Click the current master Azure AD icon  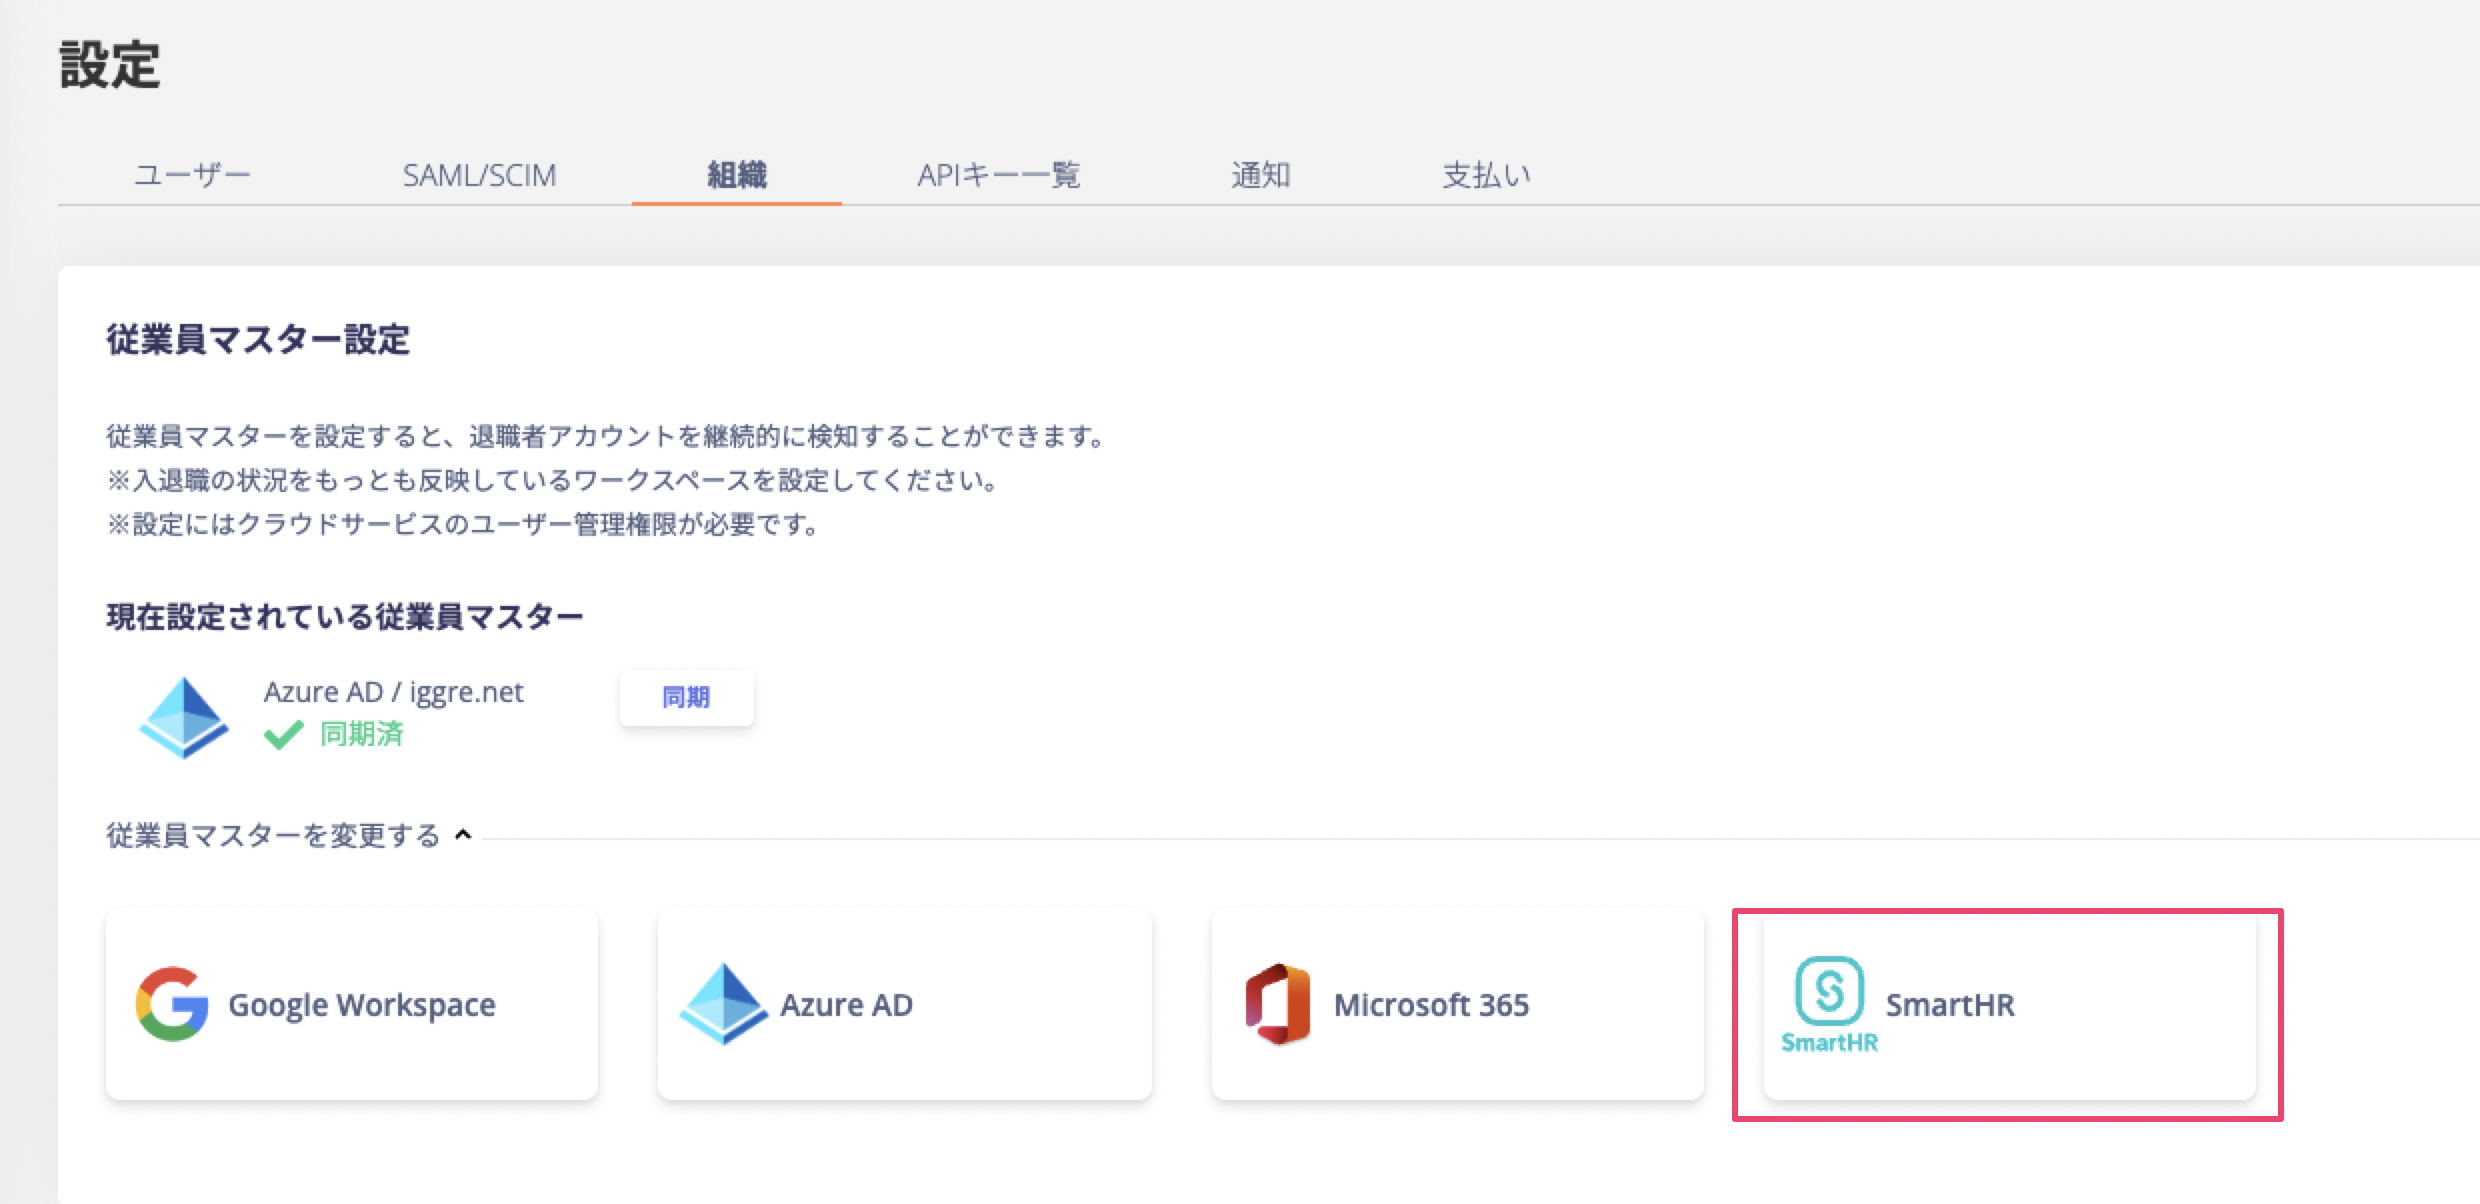[184, 718]
